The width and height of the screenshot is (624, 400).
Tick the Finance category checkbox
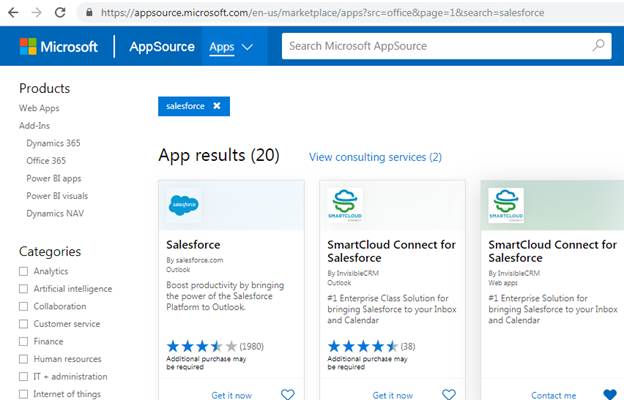pos(24,341)
